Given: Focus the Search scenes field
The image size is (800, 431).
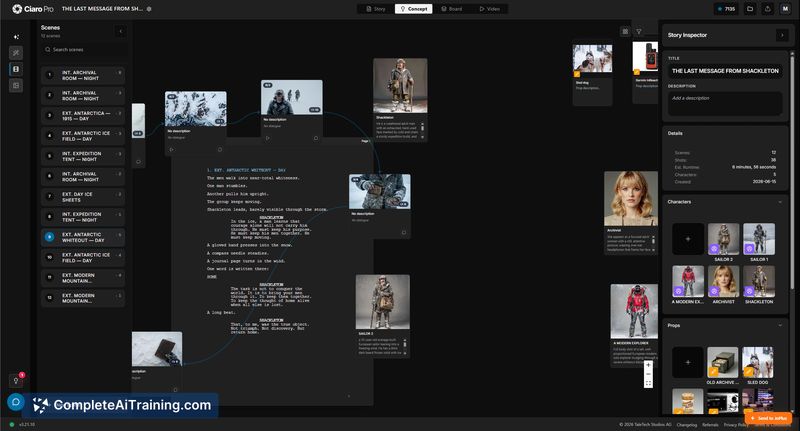Looking at the screenshot, I should coord(83,49).
